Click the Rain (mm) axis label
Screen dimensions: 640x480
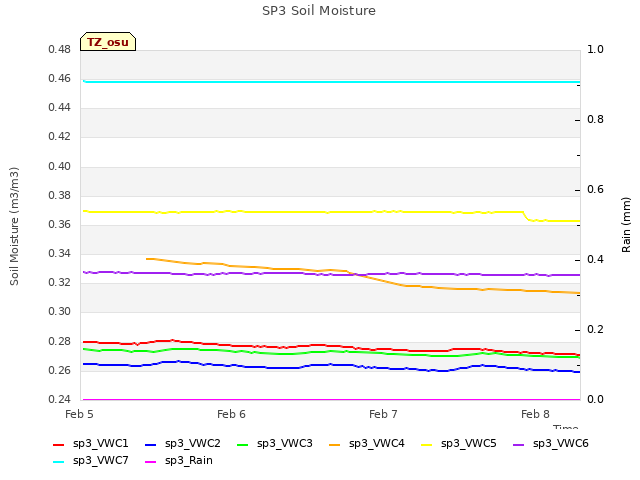[x=626, y=225]
